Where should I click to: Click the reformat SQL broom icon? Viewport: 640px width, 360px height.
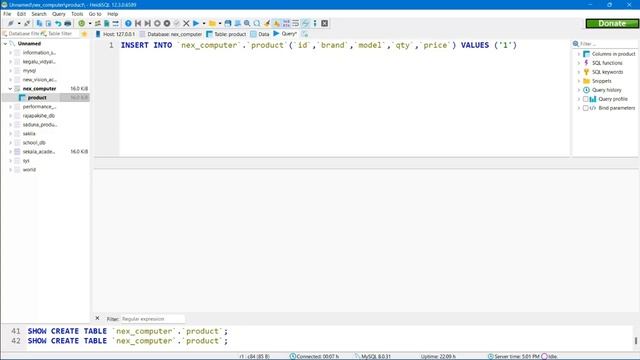coord(267,23)
